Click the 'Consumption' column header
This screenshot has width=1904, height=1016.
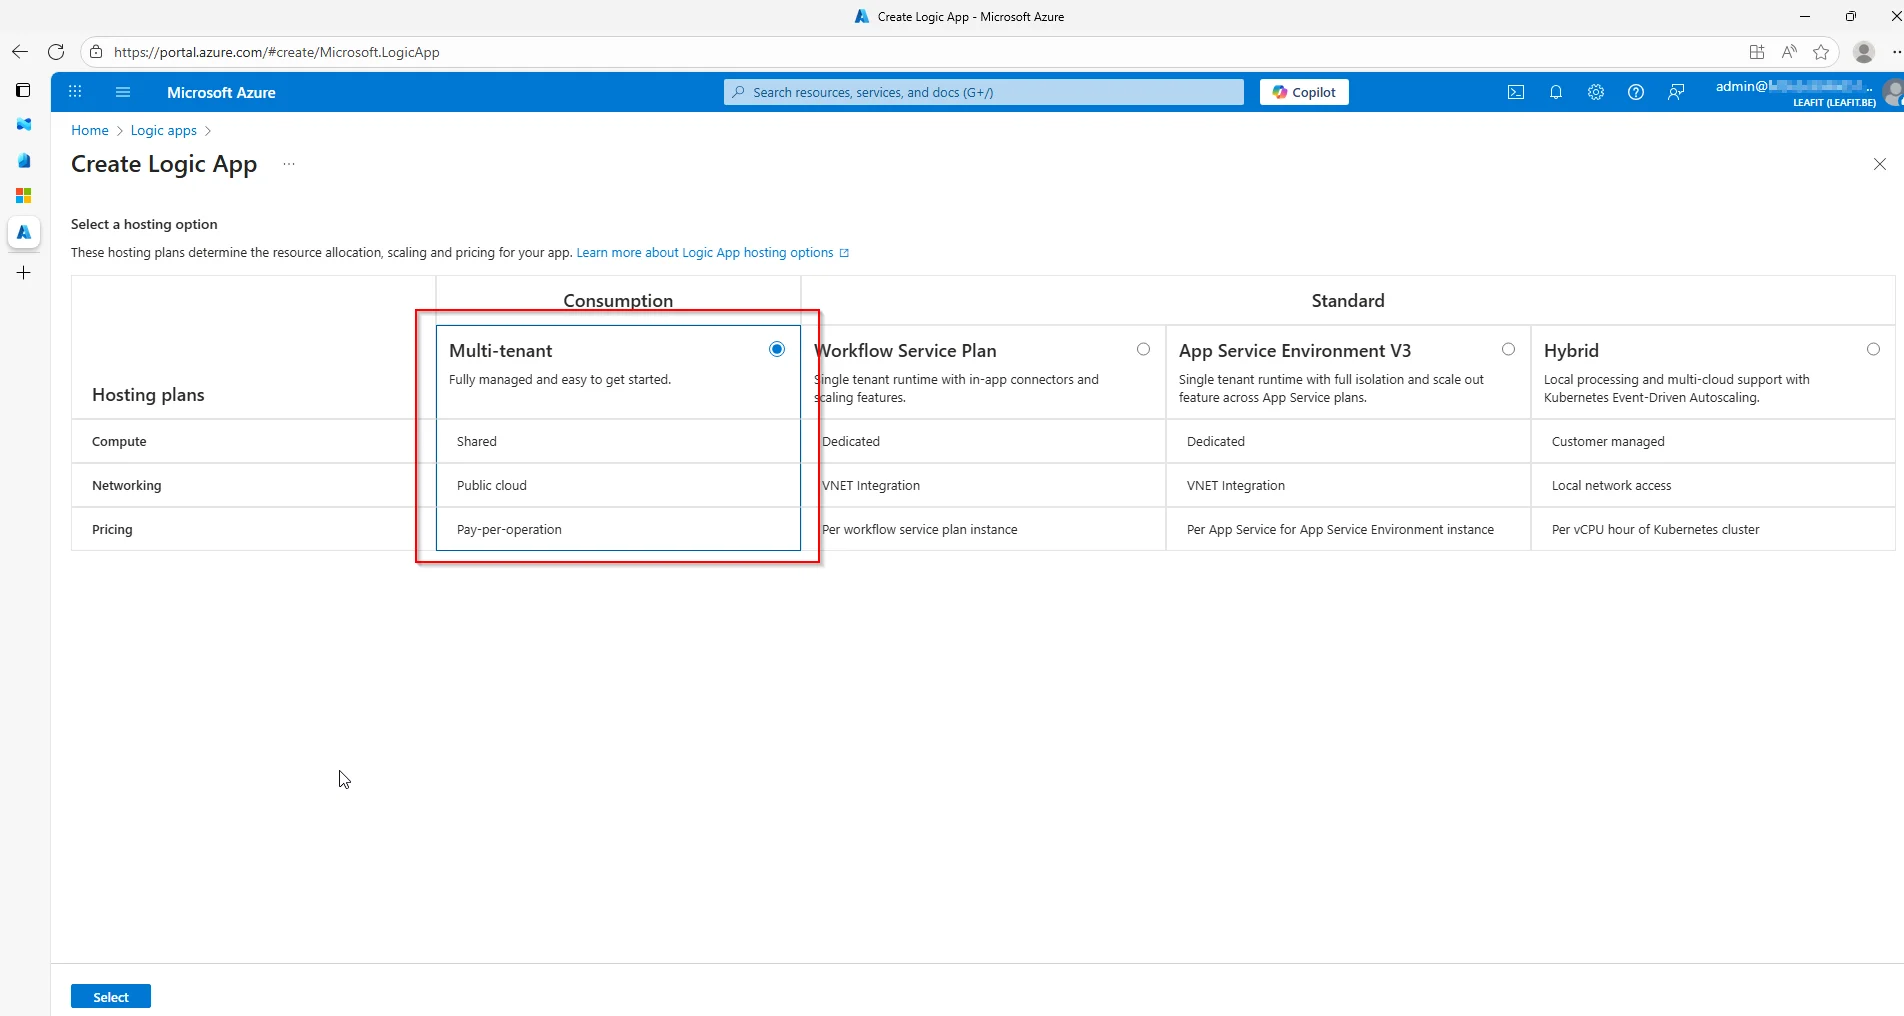click(x=618, y=301)
